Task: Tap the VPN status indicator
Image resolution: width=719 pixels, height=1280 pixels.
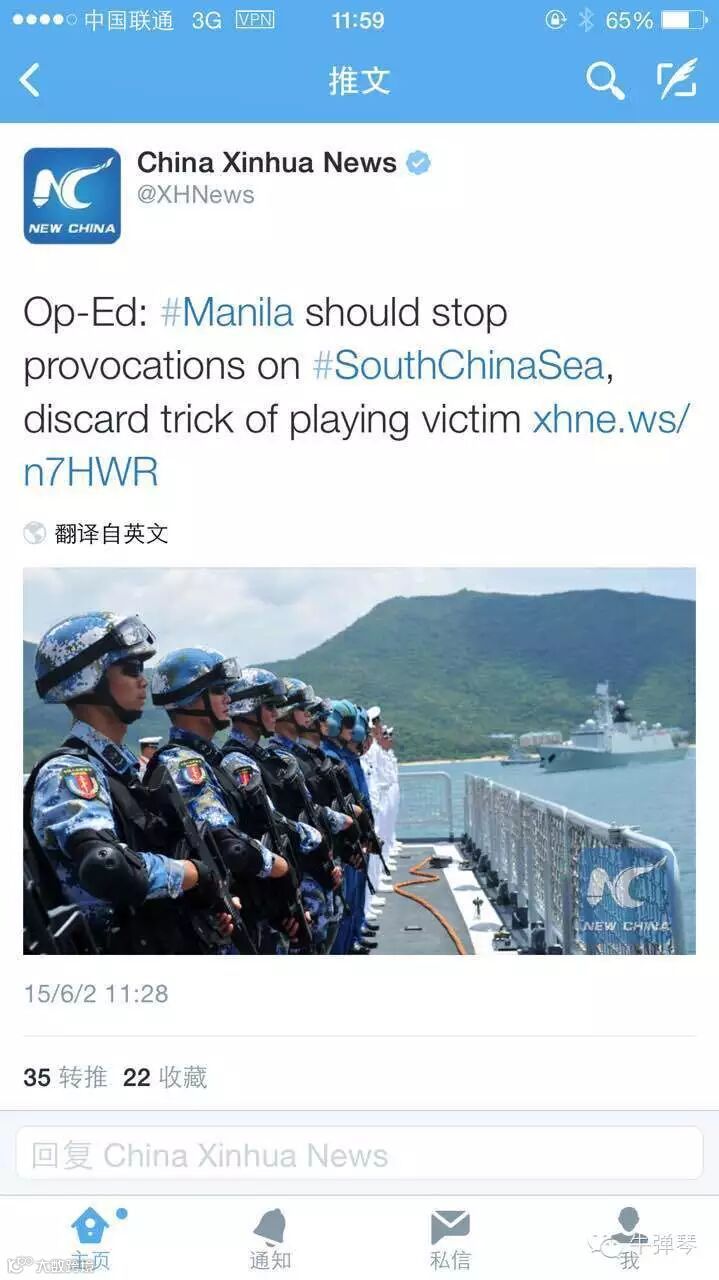Action: point(255,19)
